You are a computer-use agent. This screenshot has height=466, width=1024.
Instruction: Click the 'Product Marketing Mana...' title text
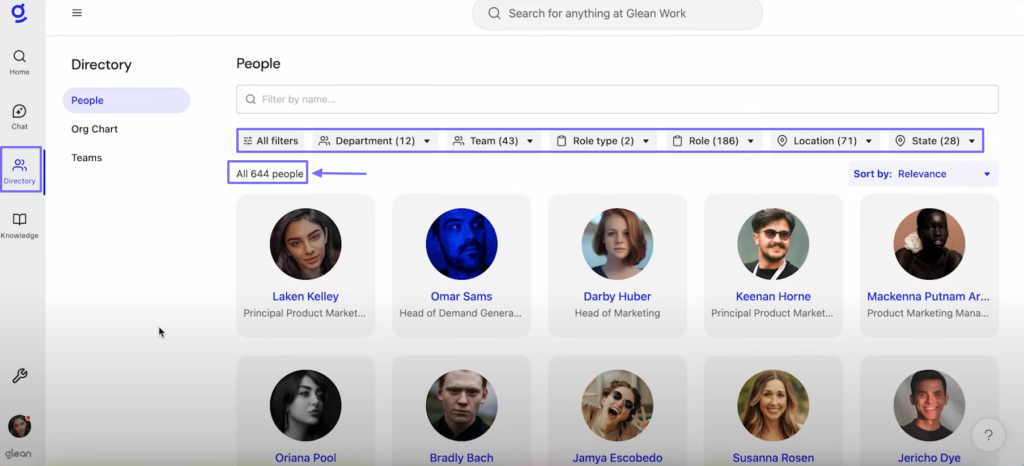928,313
